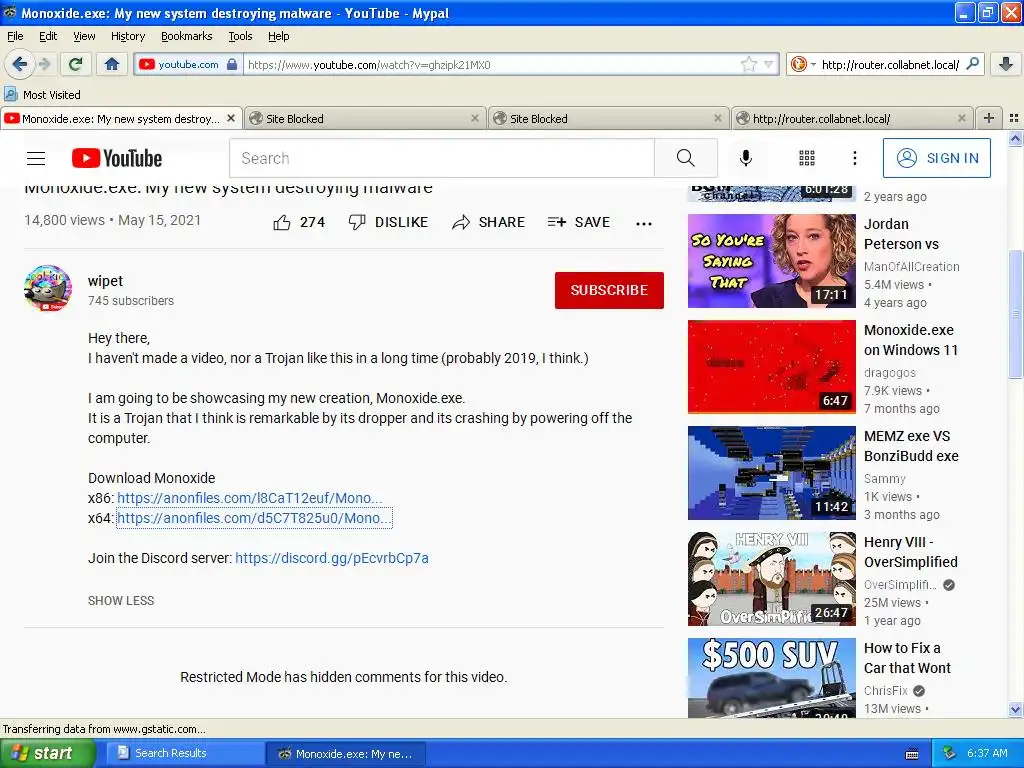Open a new tab with plus button

[989, 118]
